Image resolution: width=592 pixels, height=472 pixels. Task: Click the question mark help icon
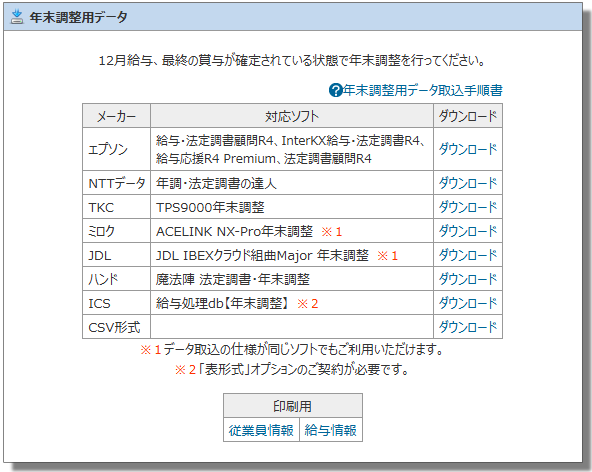[335, 91]
